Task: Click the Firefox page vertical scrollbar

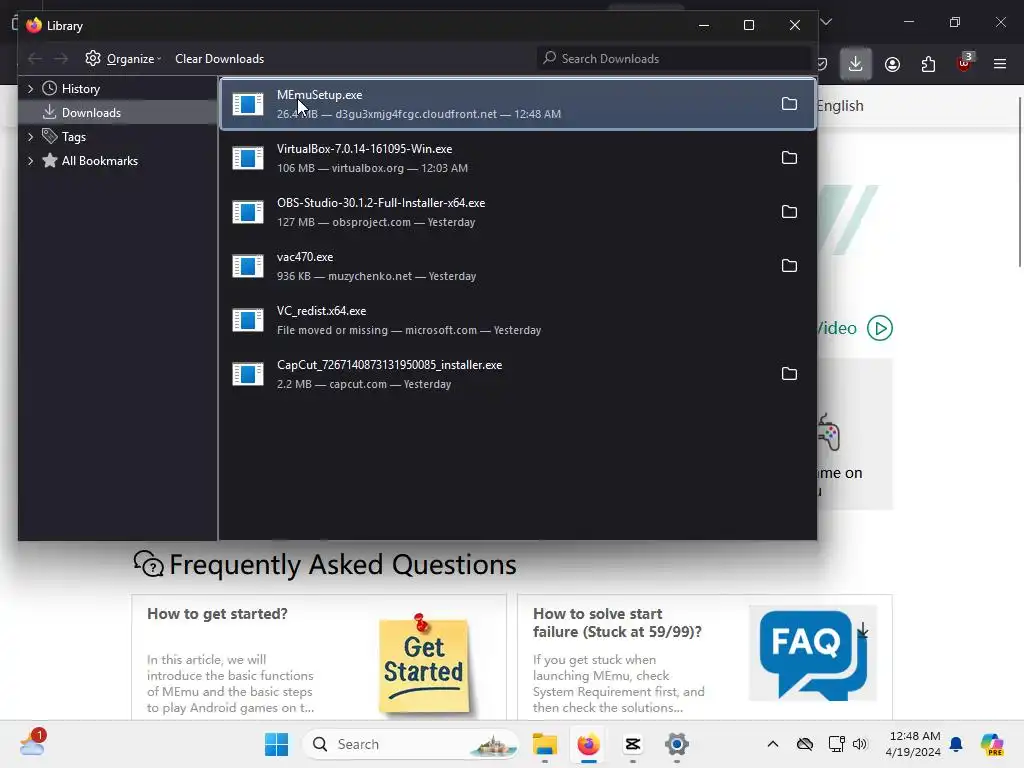Action: pyautogui.click(x=1019, y=181)
